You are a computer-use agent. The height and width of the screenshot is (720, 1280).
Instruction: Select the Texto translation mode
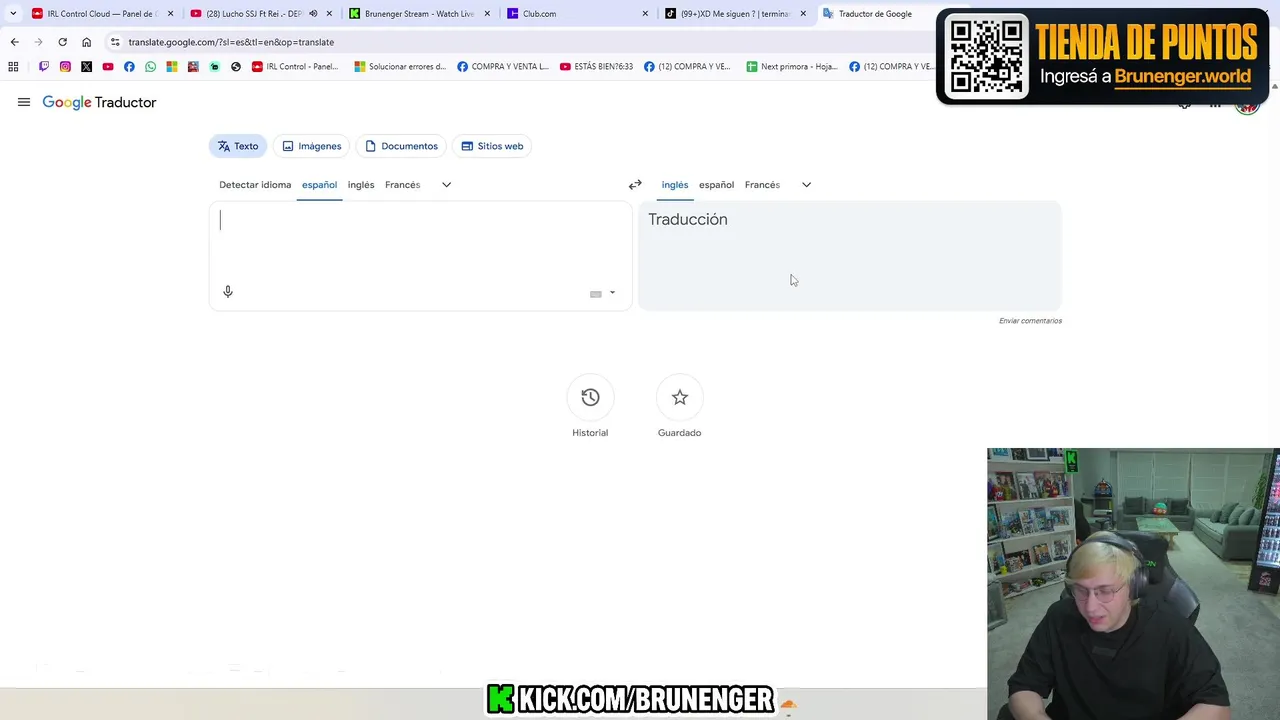point(238,146)
